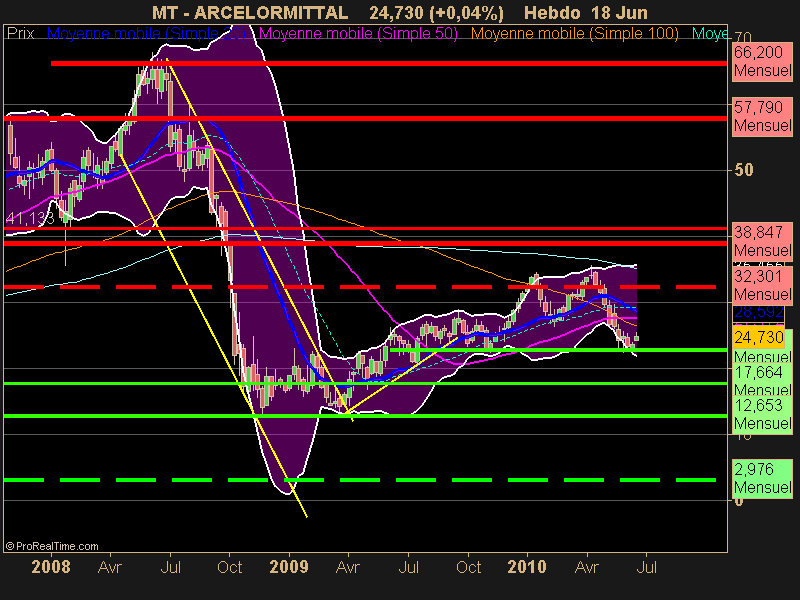Click the Jul 2008 axis label
800x600 pixels.
click(170, 567)
